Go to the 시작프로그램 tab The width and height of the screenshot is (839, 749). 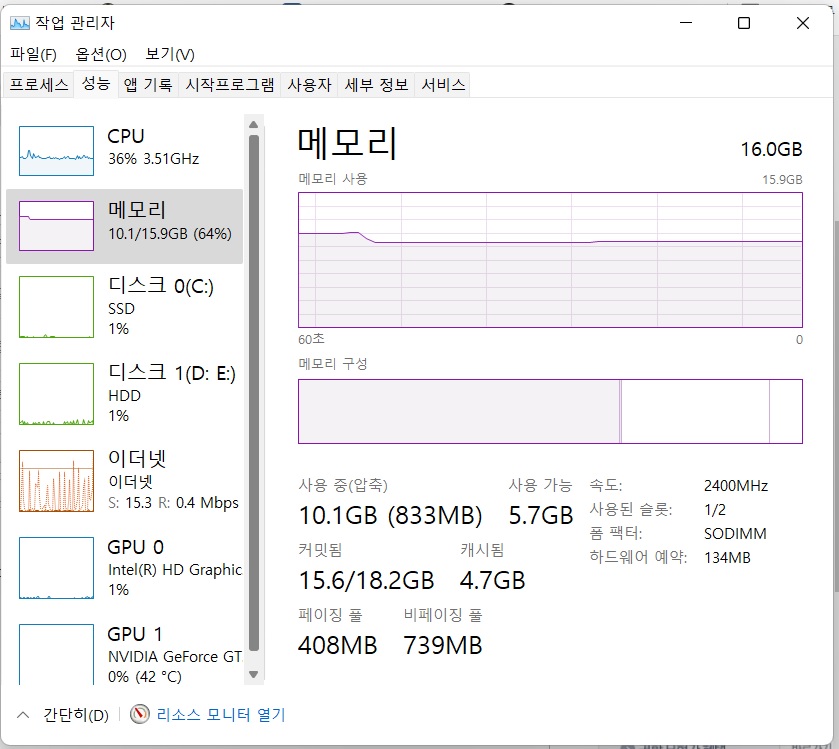click(229, 85)
